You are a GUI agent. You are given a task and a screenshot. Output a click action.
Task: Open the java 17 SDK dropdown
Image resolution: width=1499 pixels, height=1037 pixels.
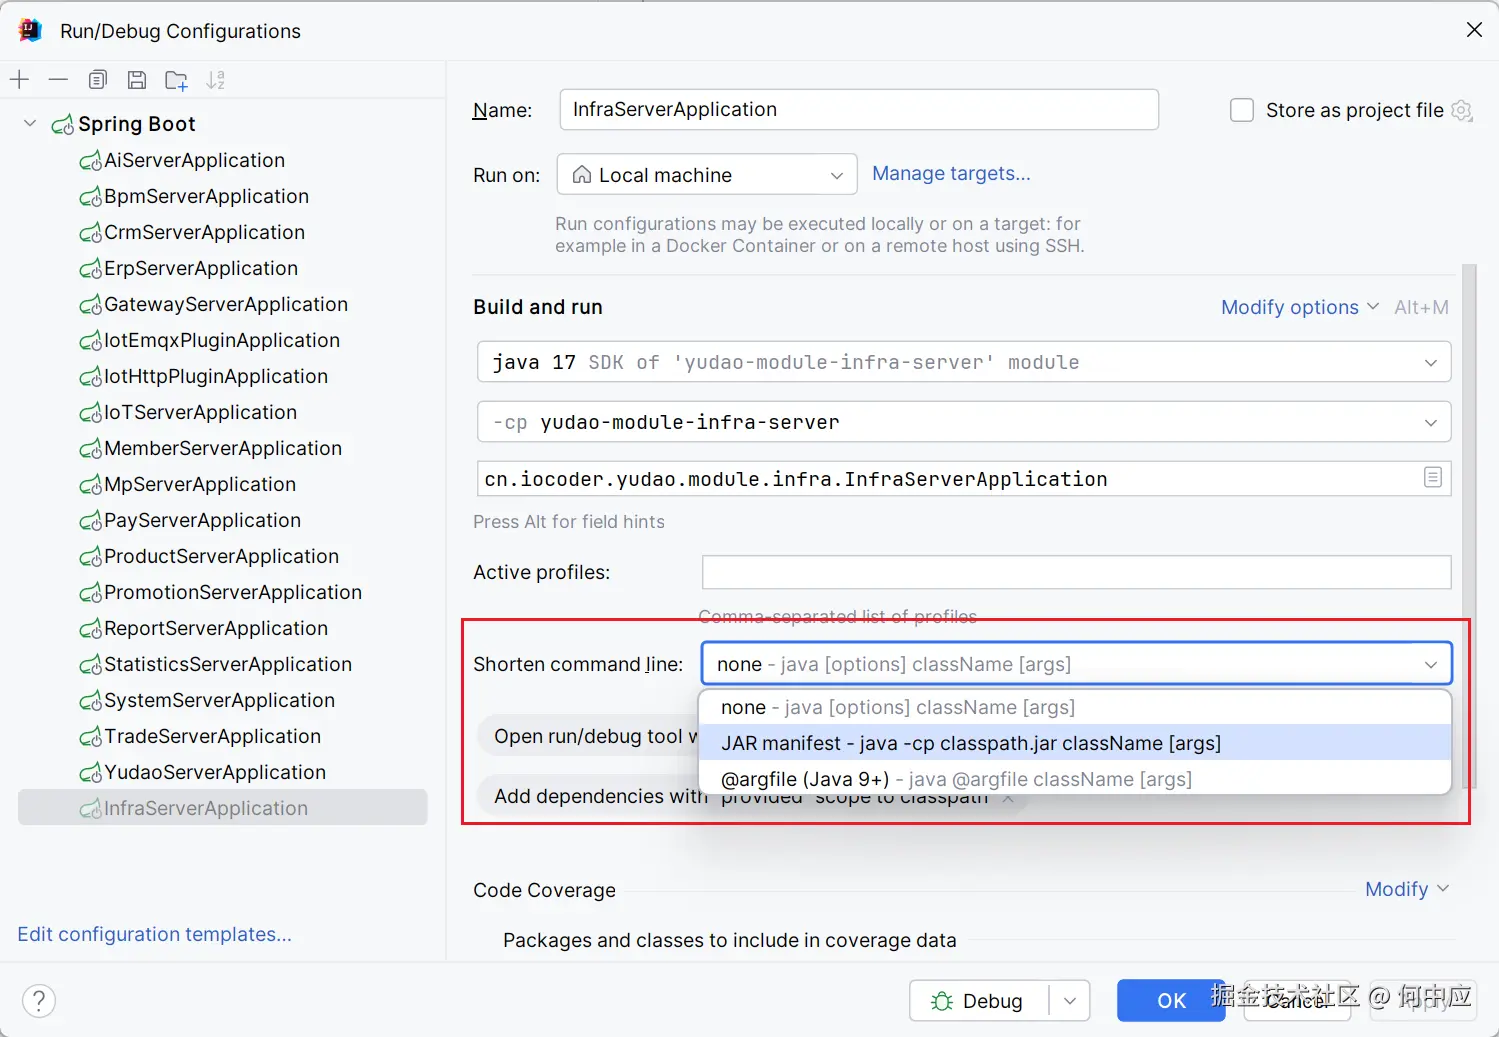[964, 362]
